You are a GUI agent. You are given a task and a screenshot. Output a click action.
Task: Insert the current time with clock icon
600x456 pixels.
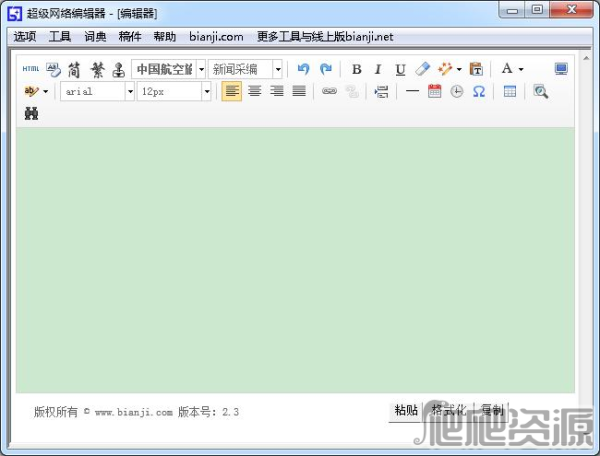tap(457, 91)
